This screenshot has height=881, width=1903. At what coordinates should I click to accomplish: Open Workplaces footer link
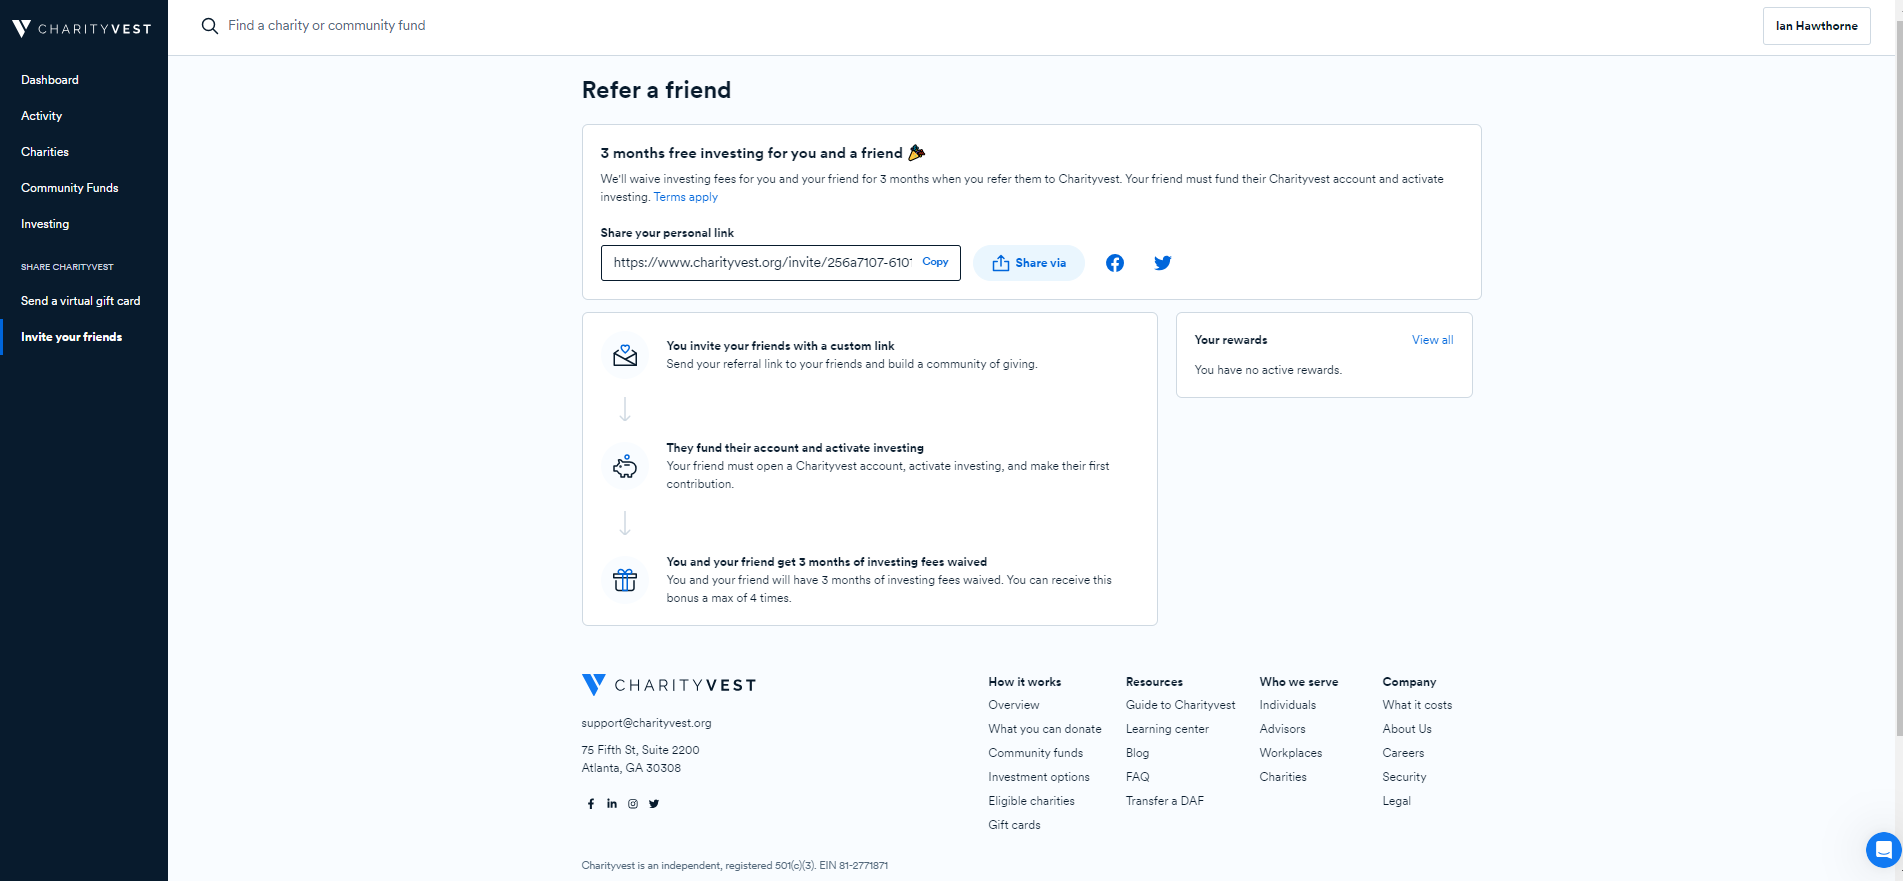pyautogui.click(x=1291, y=753)
